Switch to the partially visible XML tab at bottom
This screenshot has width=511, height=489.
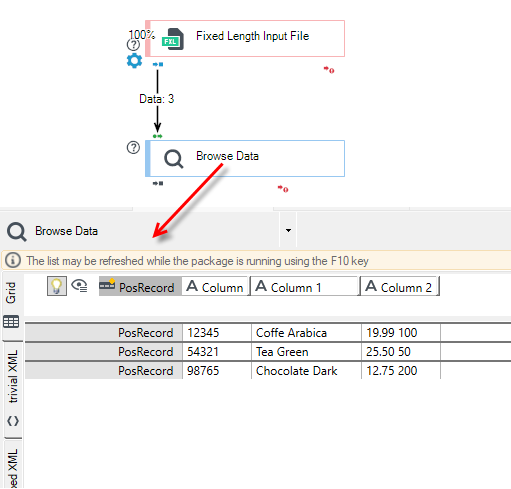13,465
